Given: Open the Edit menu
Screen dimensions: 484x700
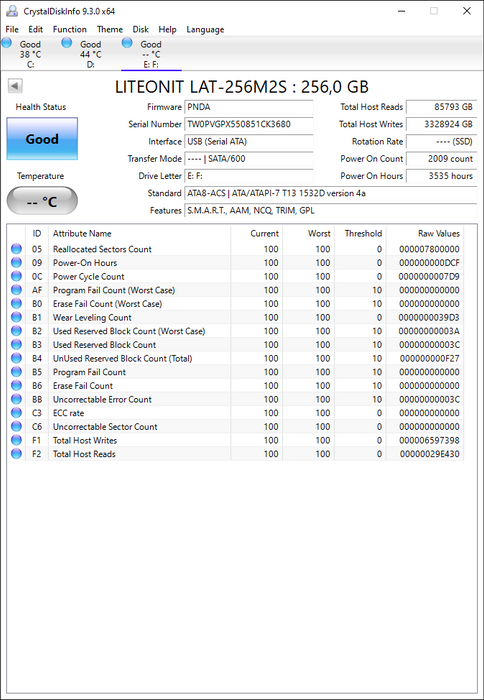Looking at the screenshot, I should 36,29.
